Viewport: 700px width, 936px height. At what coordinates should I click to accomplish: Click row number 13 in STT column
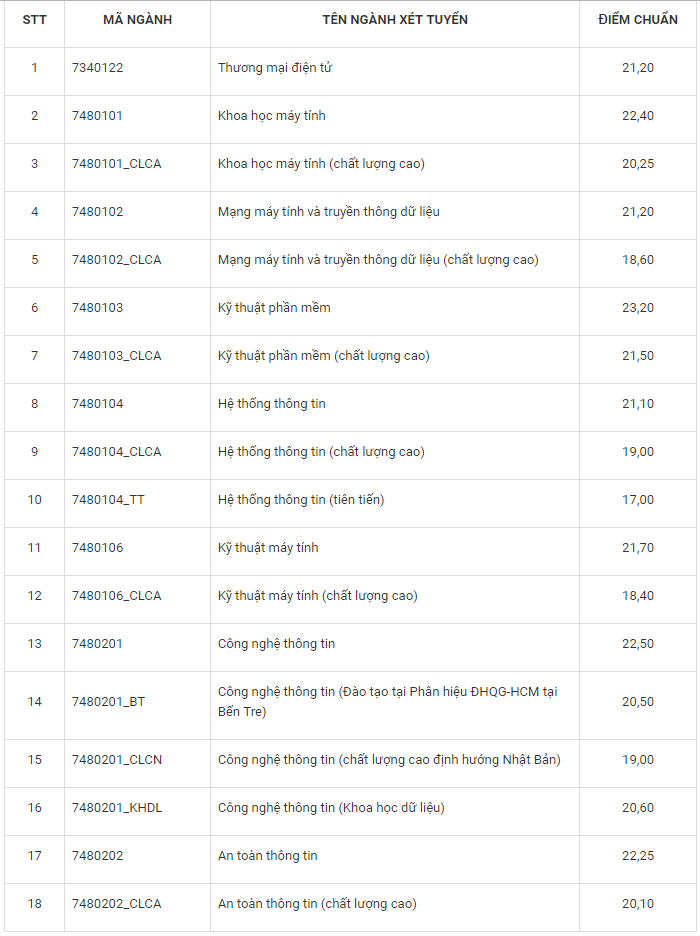[x=34, y=644]
